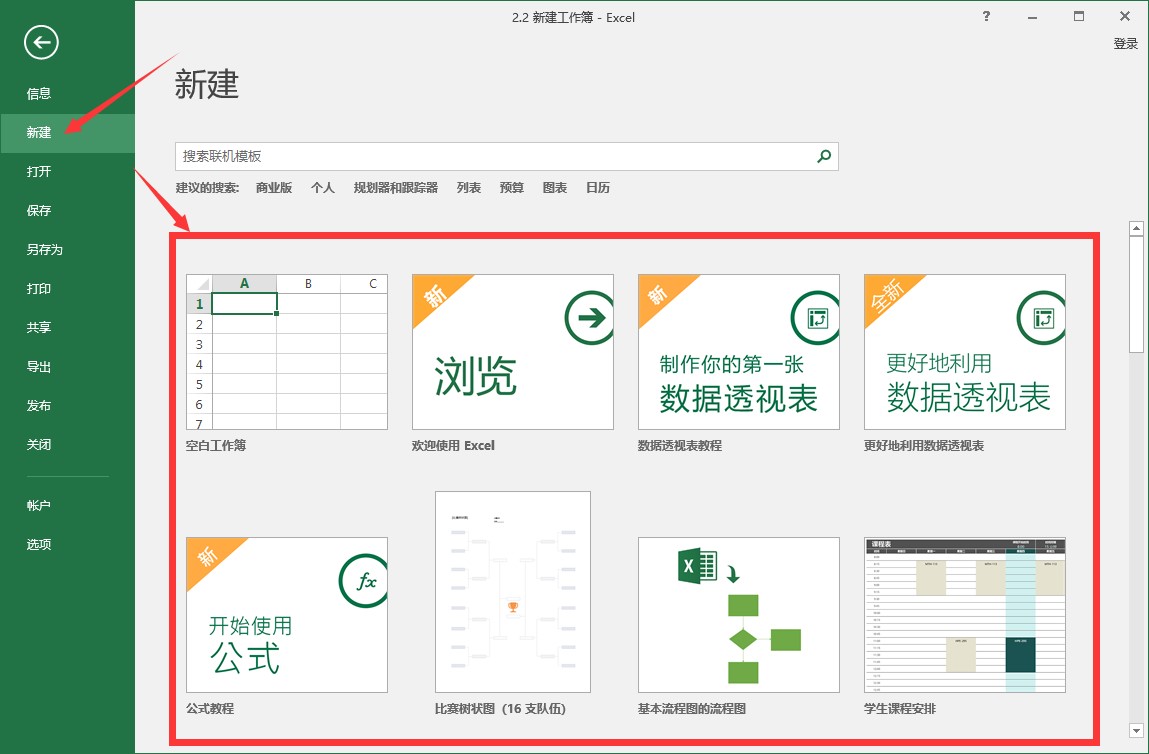Click the Business (商业版) suggested search link

pos(274,188)
